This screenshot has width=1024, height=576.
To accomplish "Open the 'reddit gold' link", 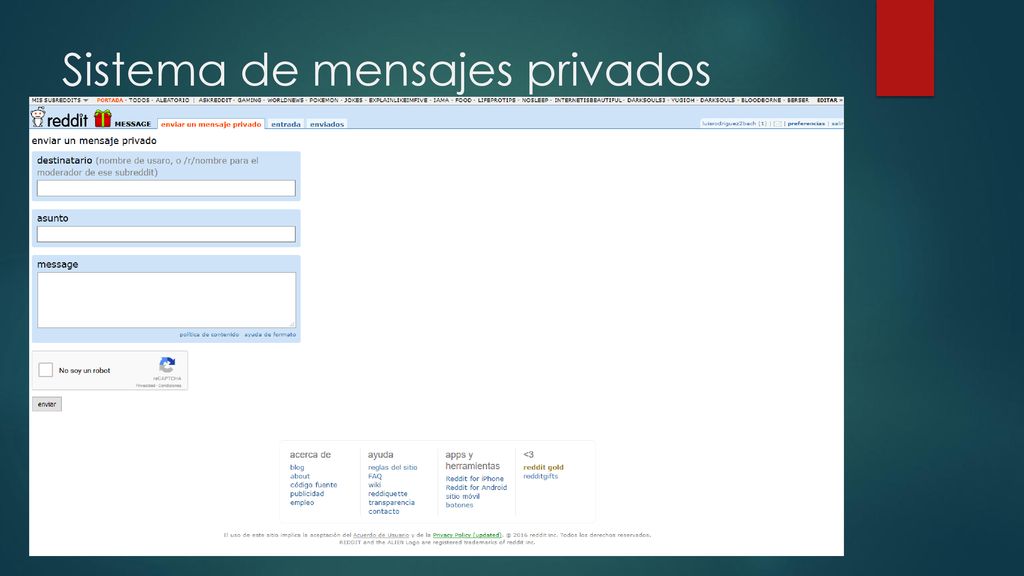I will [543, 468].
